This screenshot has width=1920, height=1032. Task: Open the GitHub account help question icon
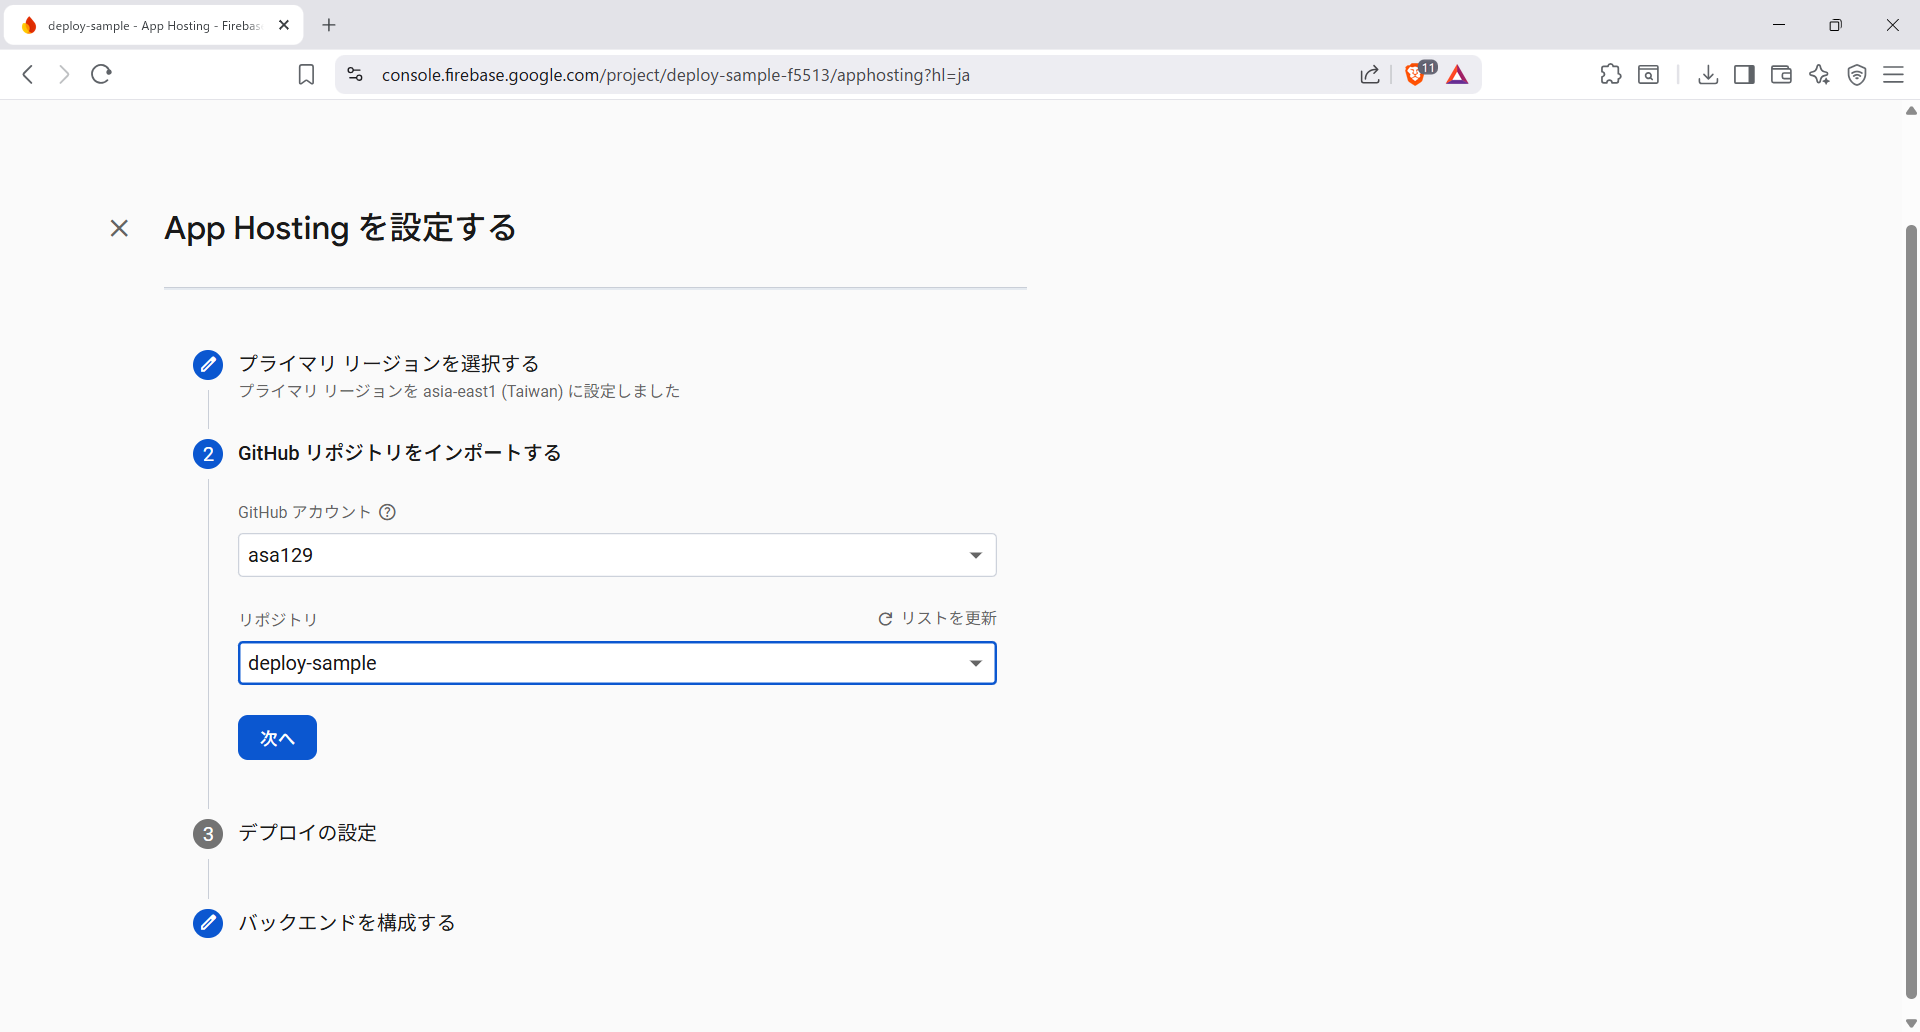pyautogui.click(x=388, y=512)
